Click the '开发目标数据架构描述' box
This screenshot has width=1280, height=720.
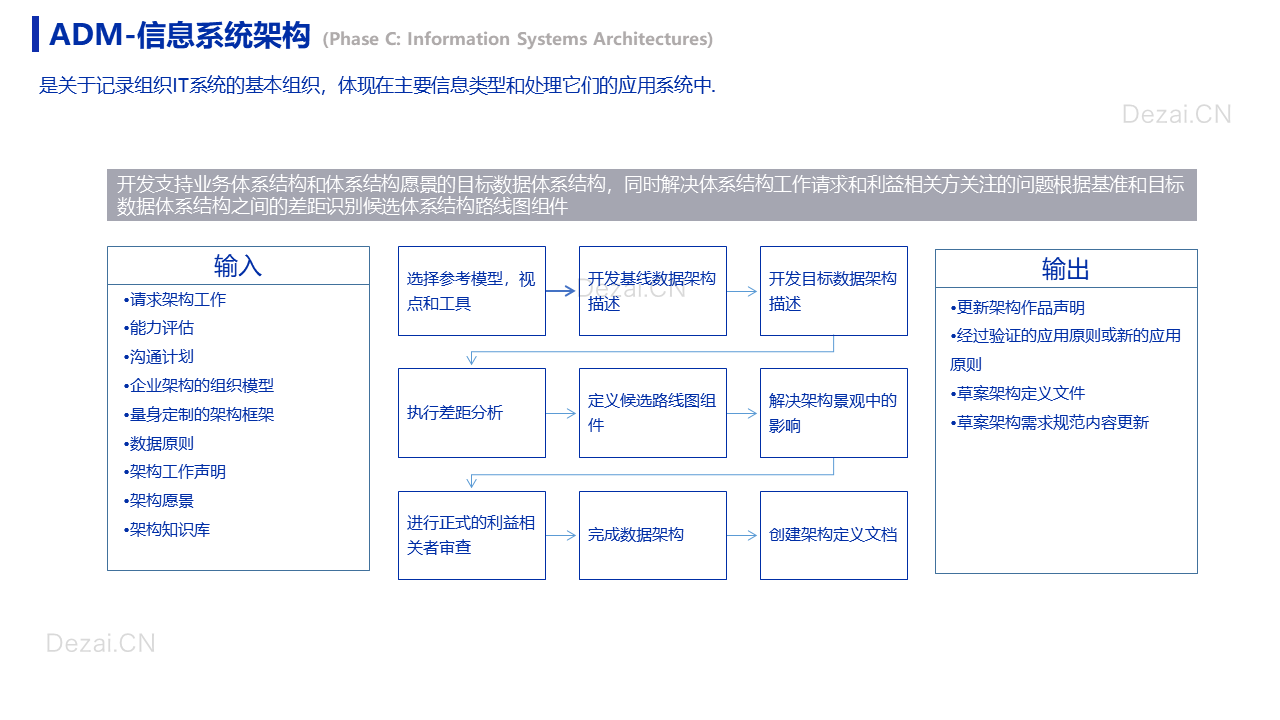pos(834,291)
